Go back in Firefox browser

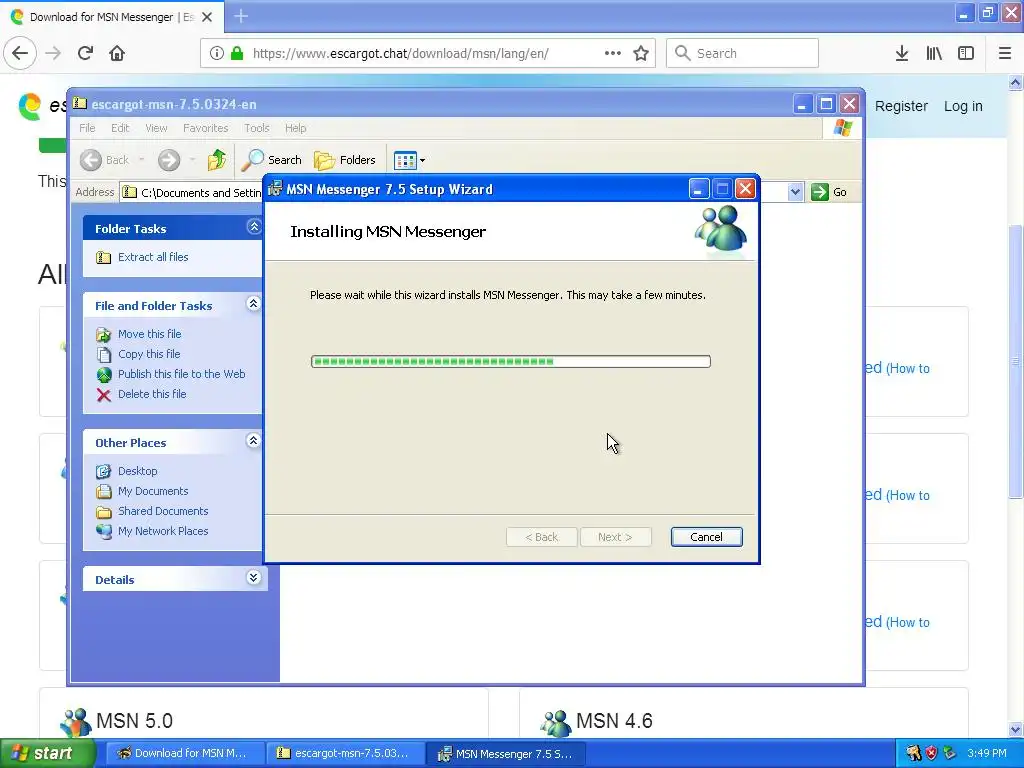[20, 53]
